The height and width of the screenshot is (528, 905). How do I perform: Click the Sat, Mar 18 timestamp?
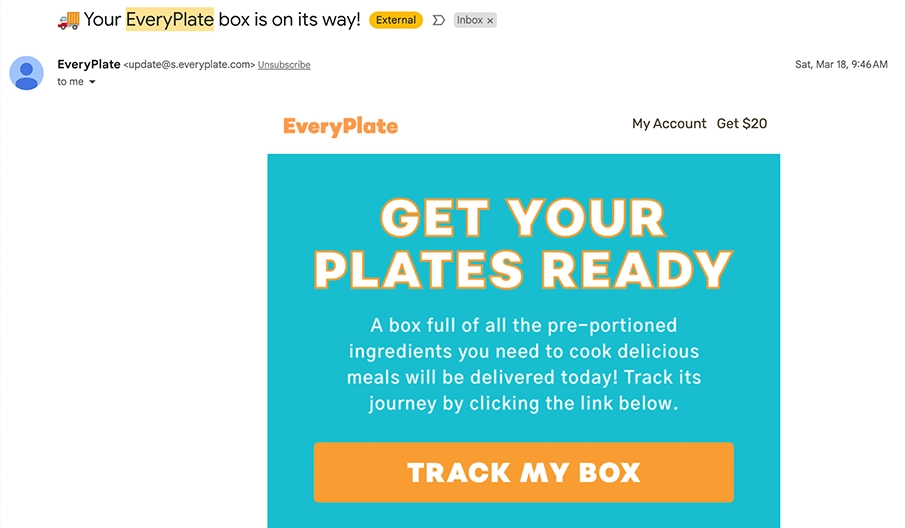841,65
